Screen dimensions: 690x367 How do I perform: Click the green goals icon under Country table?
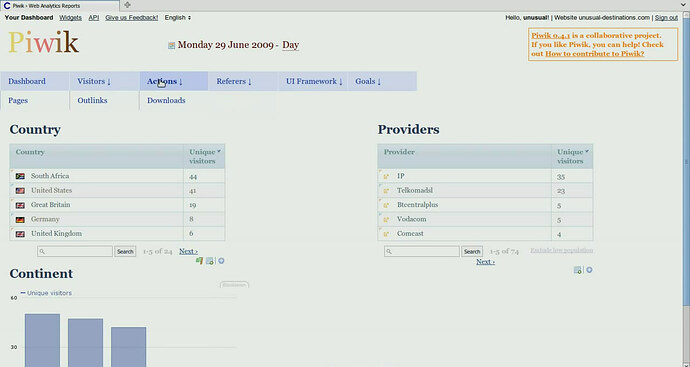click(x=199, y=261)
